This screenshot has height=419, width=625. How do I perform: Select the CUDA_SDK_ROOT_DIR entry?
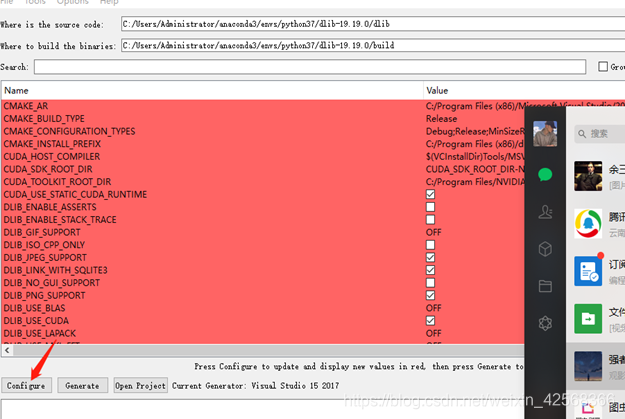point(48,169)
